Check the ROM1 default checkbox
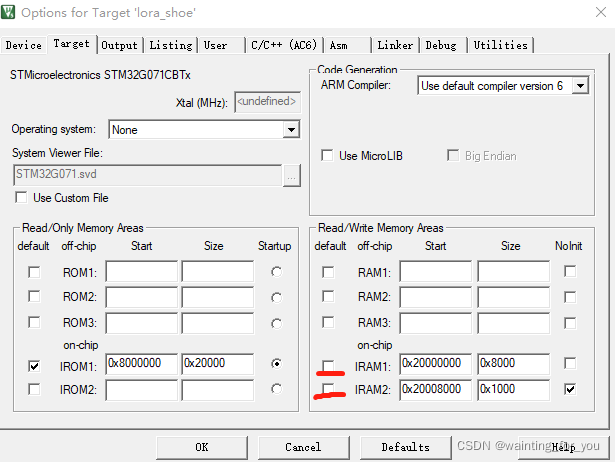The height and width of the screenshot is (462, 615). click(34, 272)
